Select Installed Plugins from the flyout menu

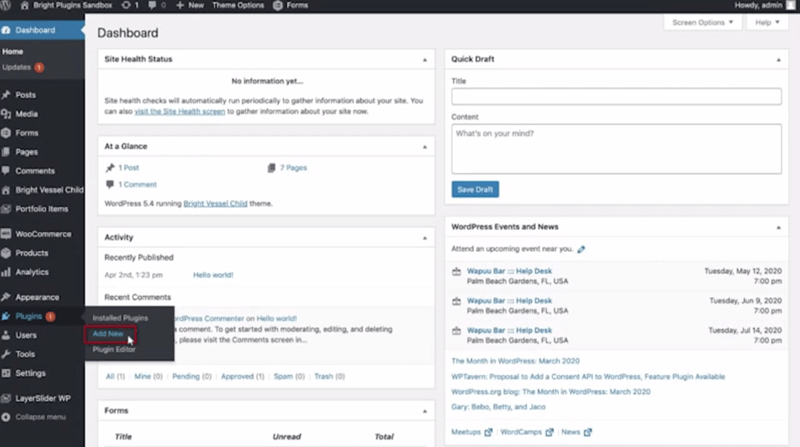[120, 318]
